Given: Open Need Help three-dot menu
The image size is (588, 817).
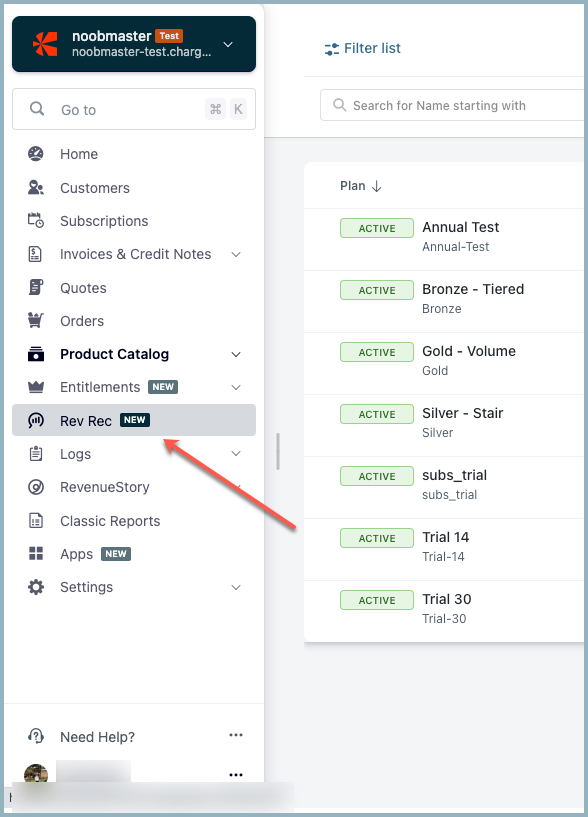Looking at the screenshot, I should click(236, 735).
